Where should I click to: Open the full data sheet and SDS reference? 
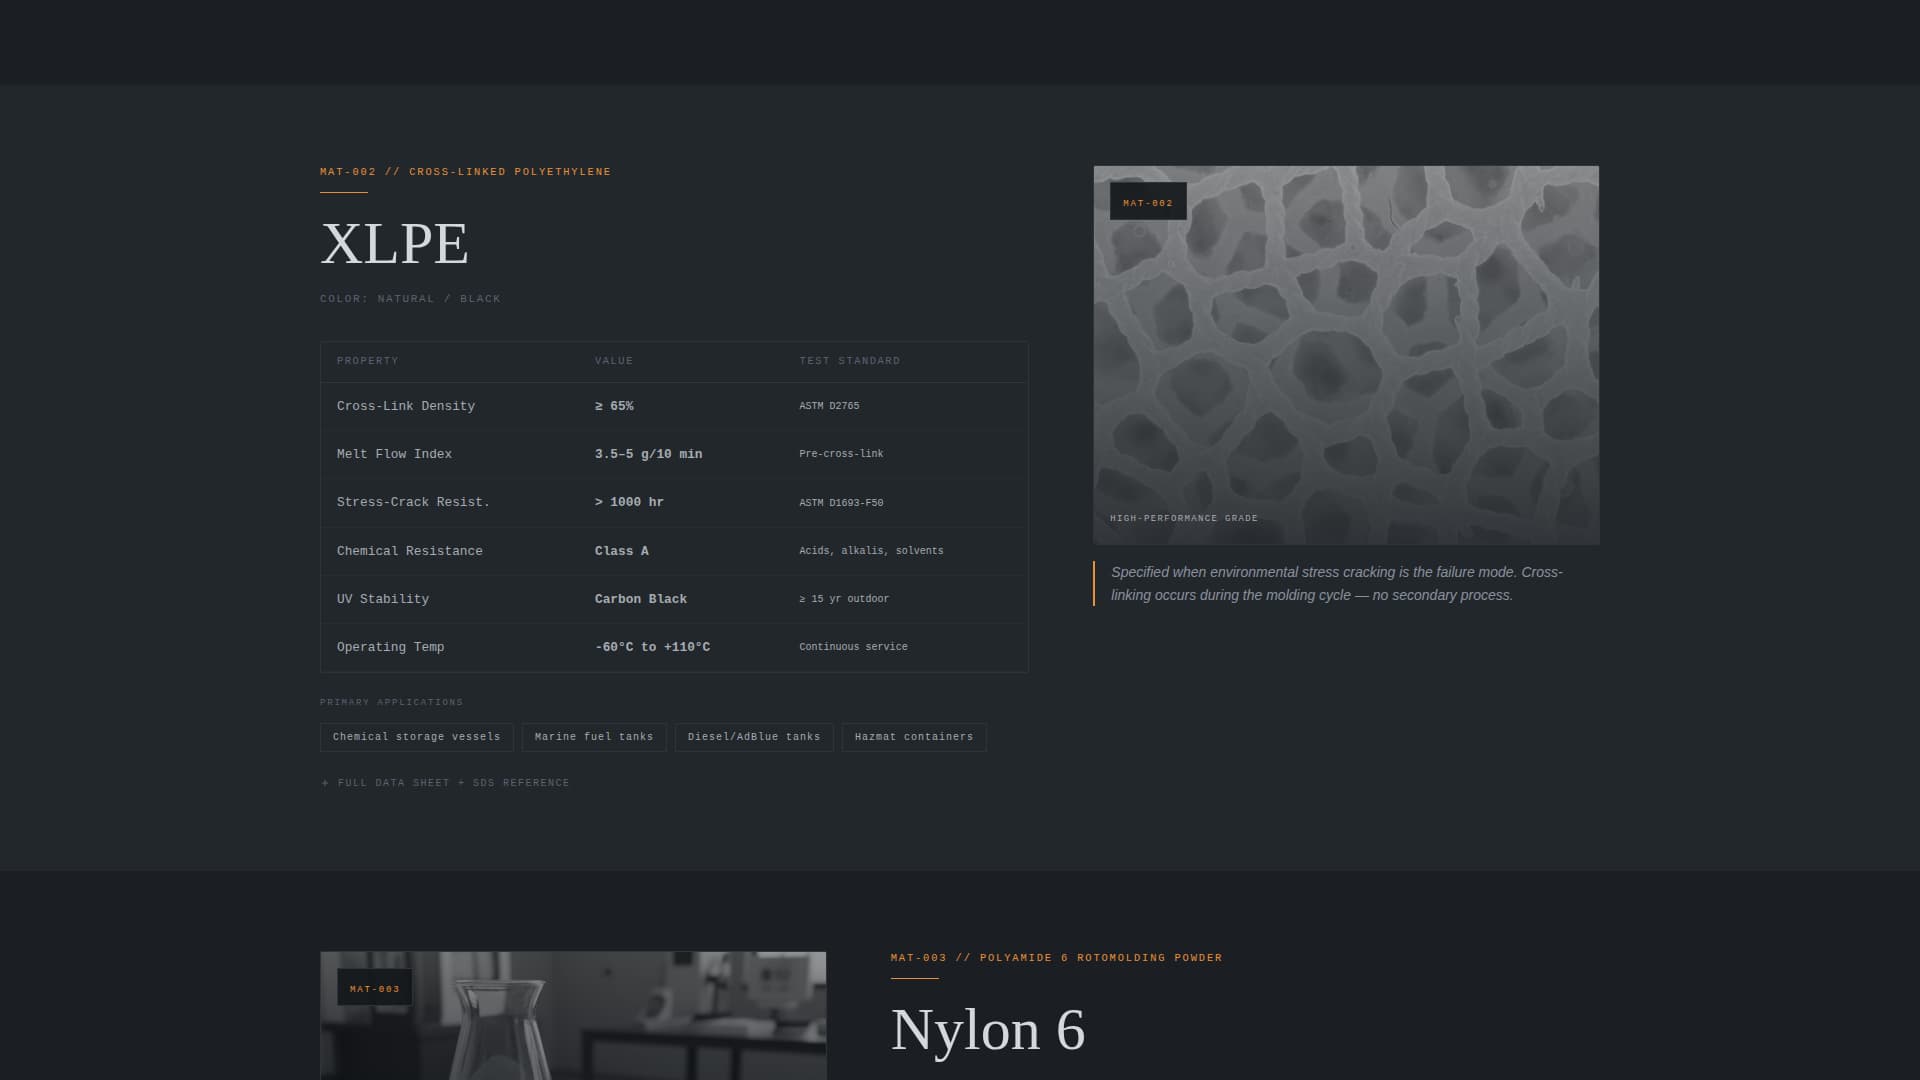(x=444, y=783)
